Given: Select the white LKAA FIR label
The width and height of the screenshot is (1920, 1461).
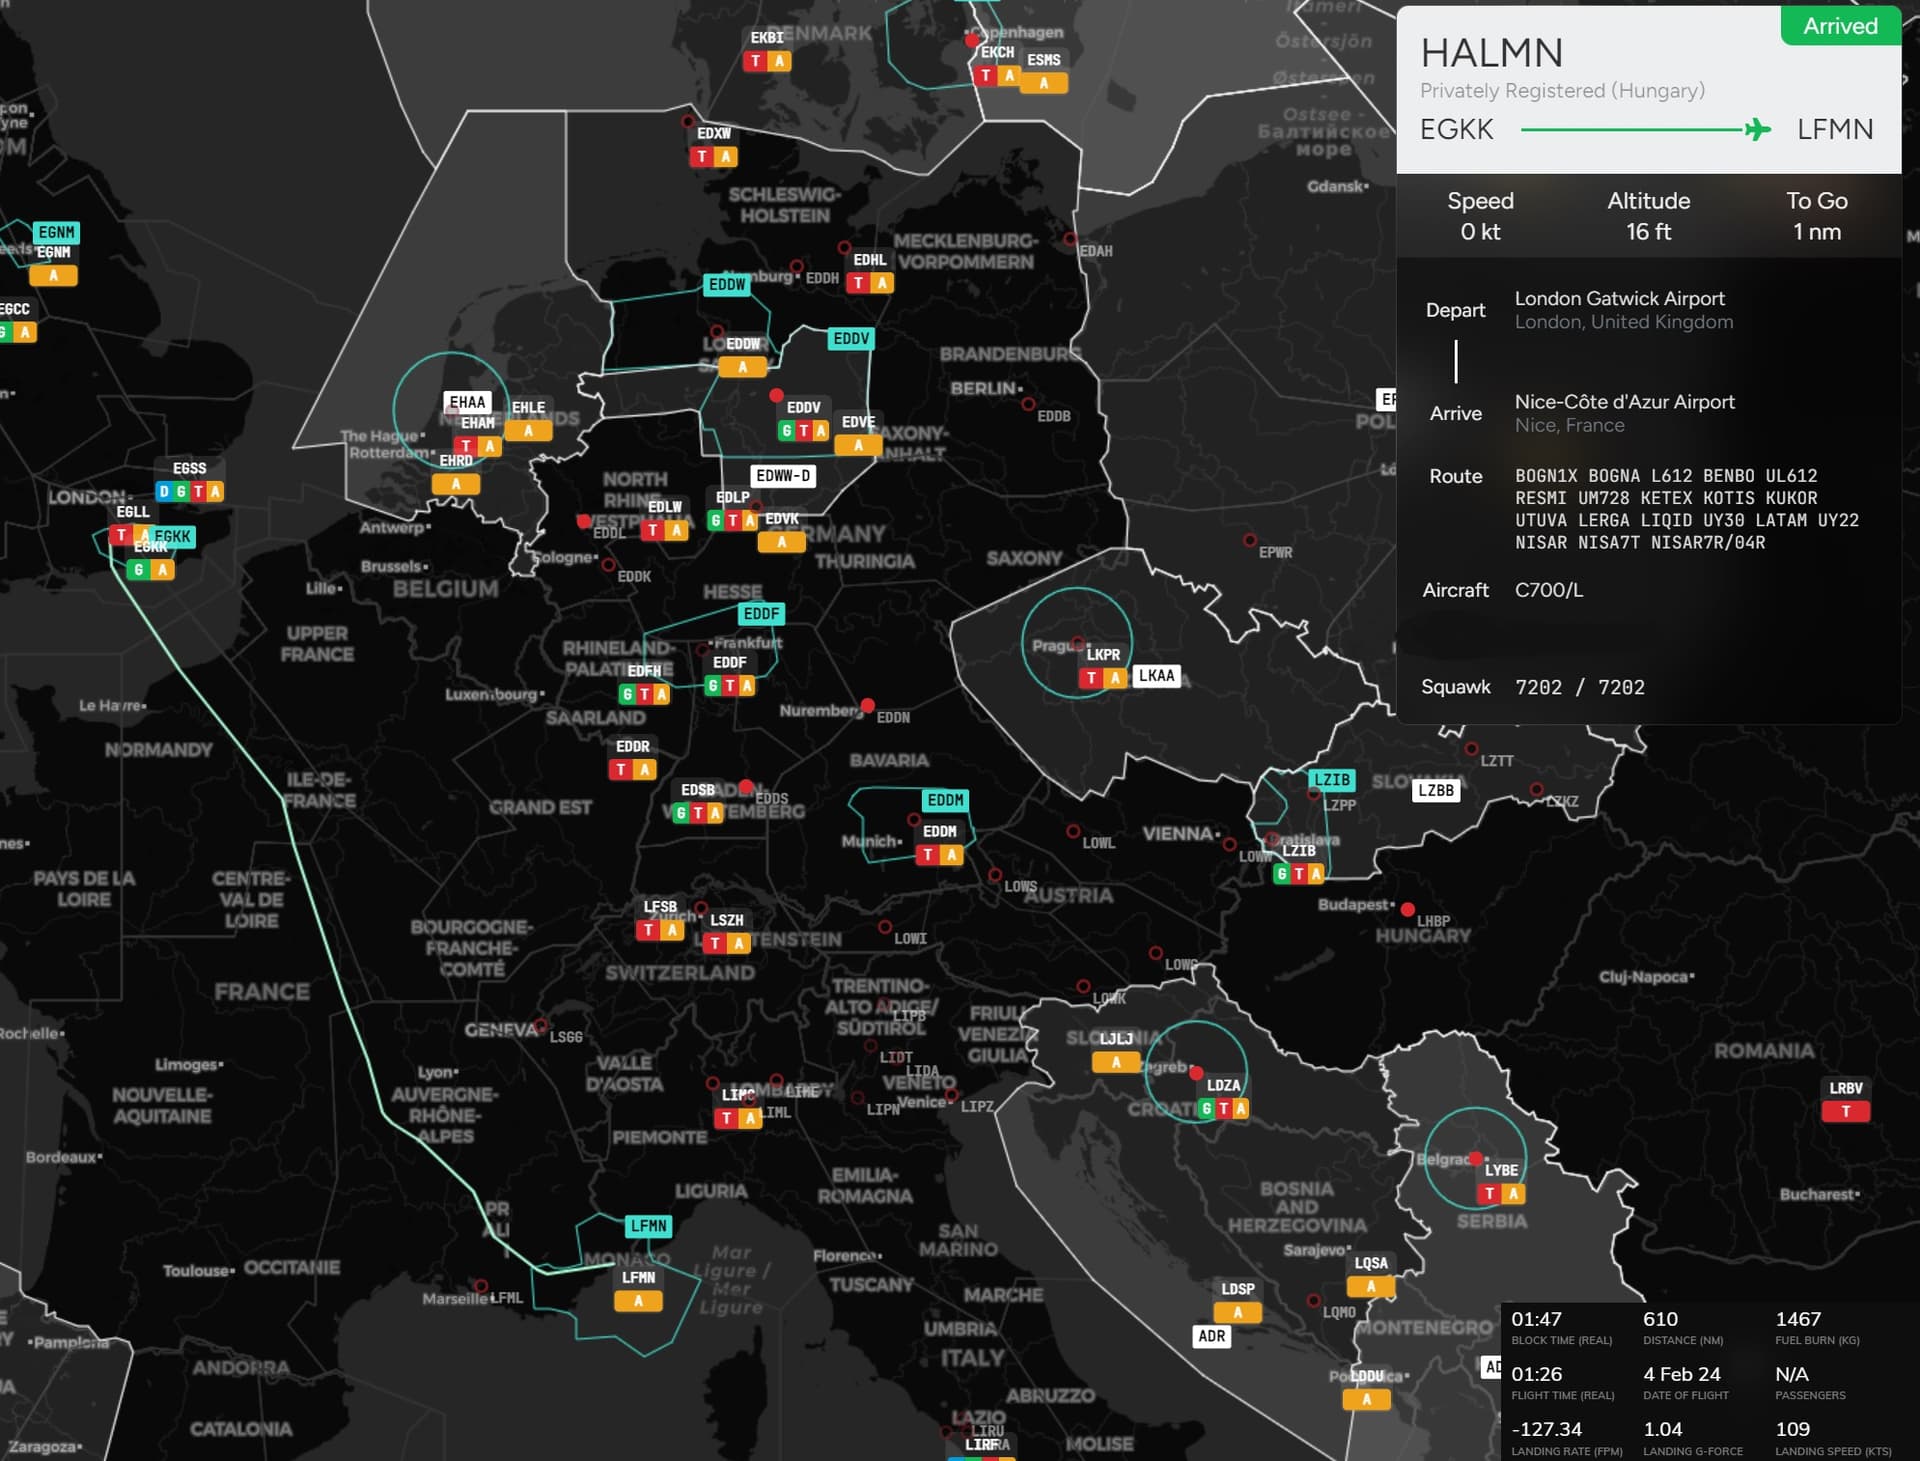Looking at the screenshot, I should 1156,676.
